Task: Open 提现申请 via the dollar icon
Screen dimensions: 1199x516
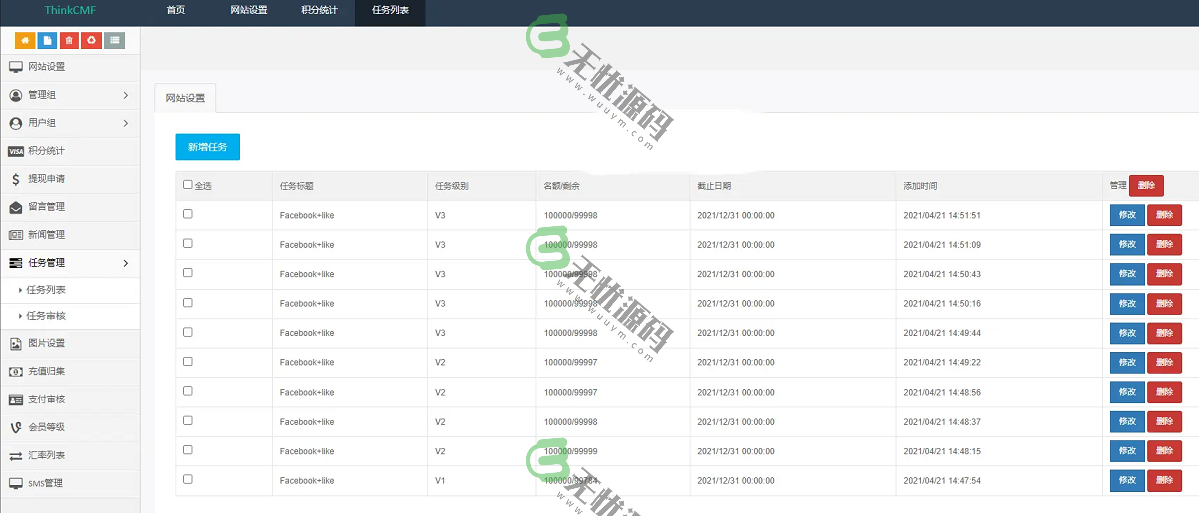Action: coord(15,180)
